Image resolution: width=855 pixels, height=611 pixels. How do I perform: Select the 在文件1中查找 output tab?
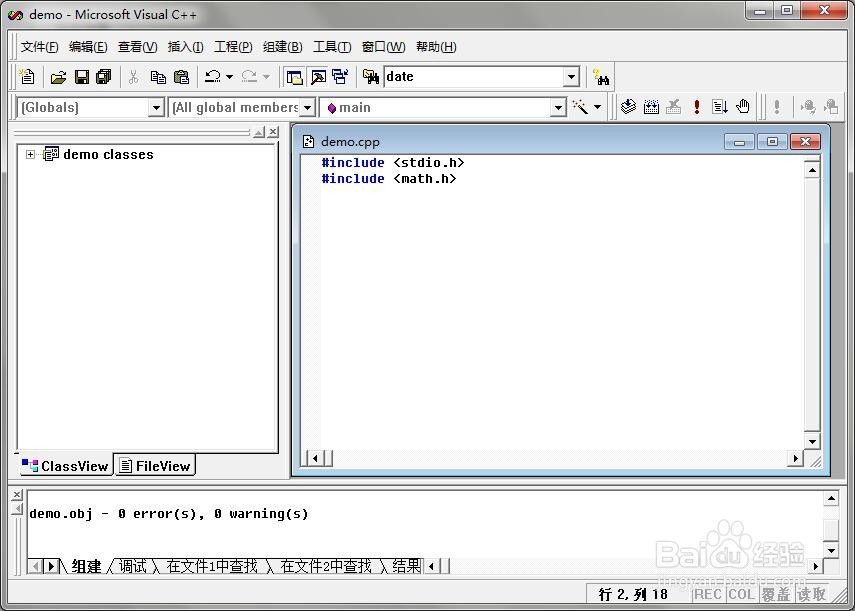click(x=212, y=566)
